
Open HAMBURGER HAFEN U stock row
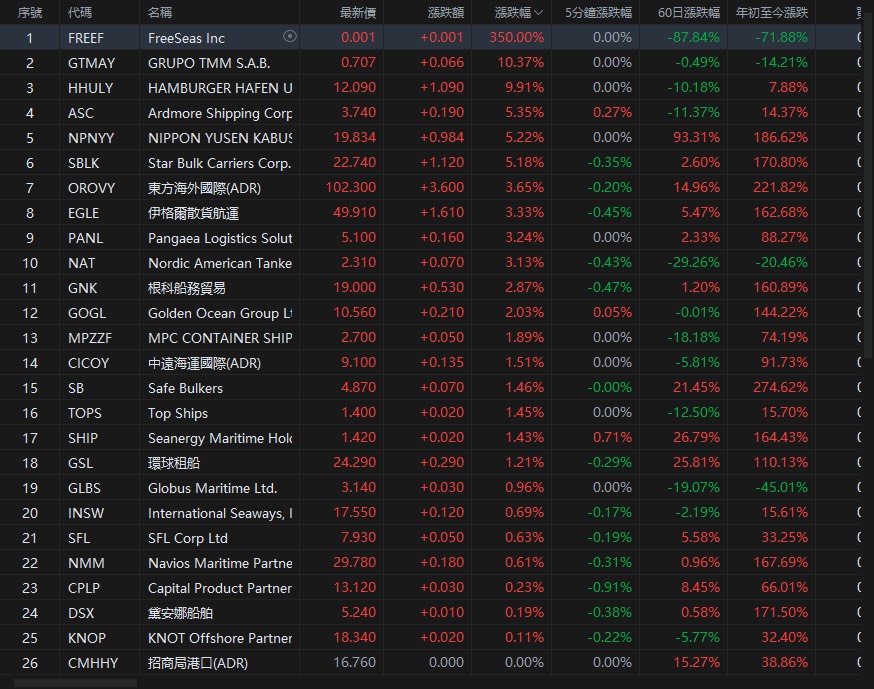[430, 88]
